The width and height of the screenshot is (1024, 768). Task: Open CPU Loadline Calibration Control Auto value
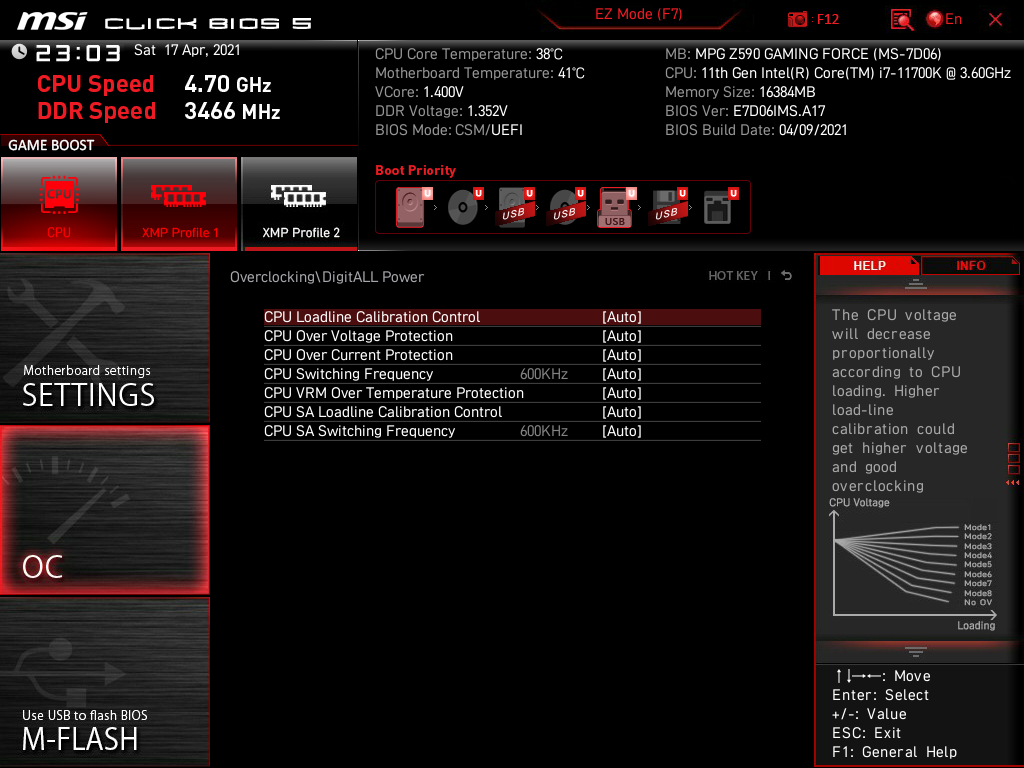(622, 317)
